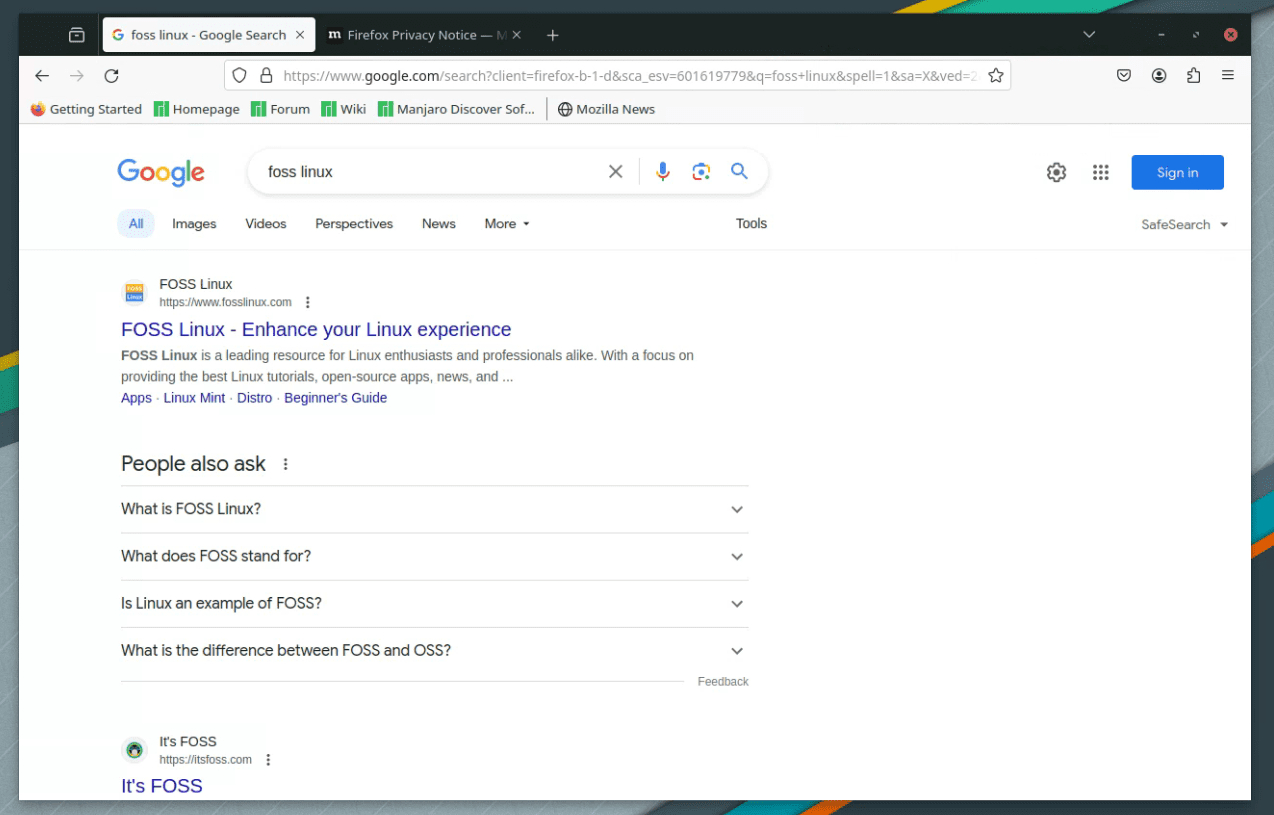Open the tracking protection shield icon
The width and height of the screenshot is (1274, 815).
(239, 75)
